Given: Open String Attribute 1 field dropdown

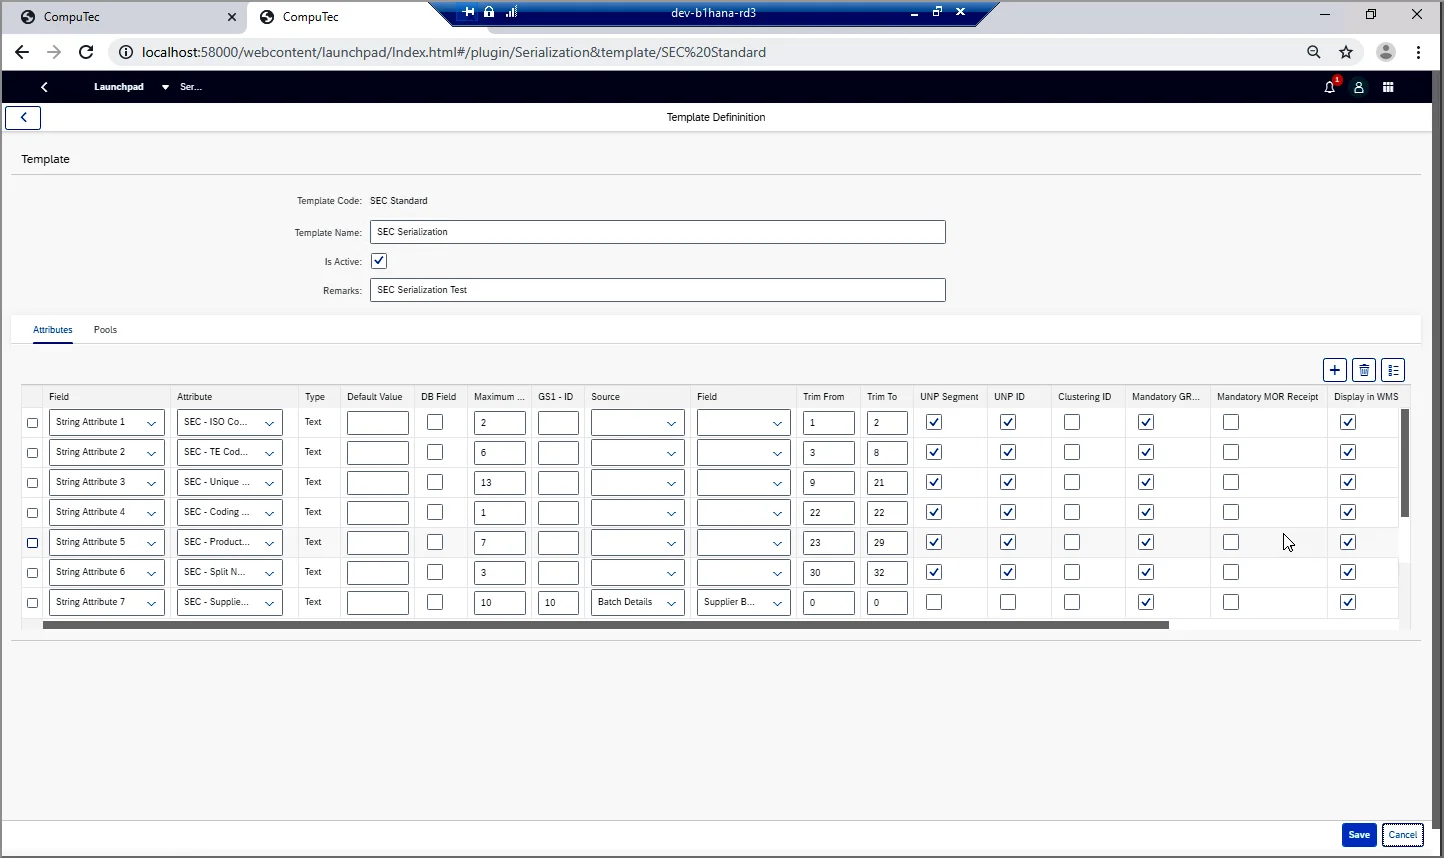Looking at the screenshot, I should click(151, 423).
